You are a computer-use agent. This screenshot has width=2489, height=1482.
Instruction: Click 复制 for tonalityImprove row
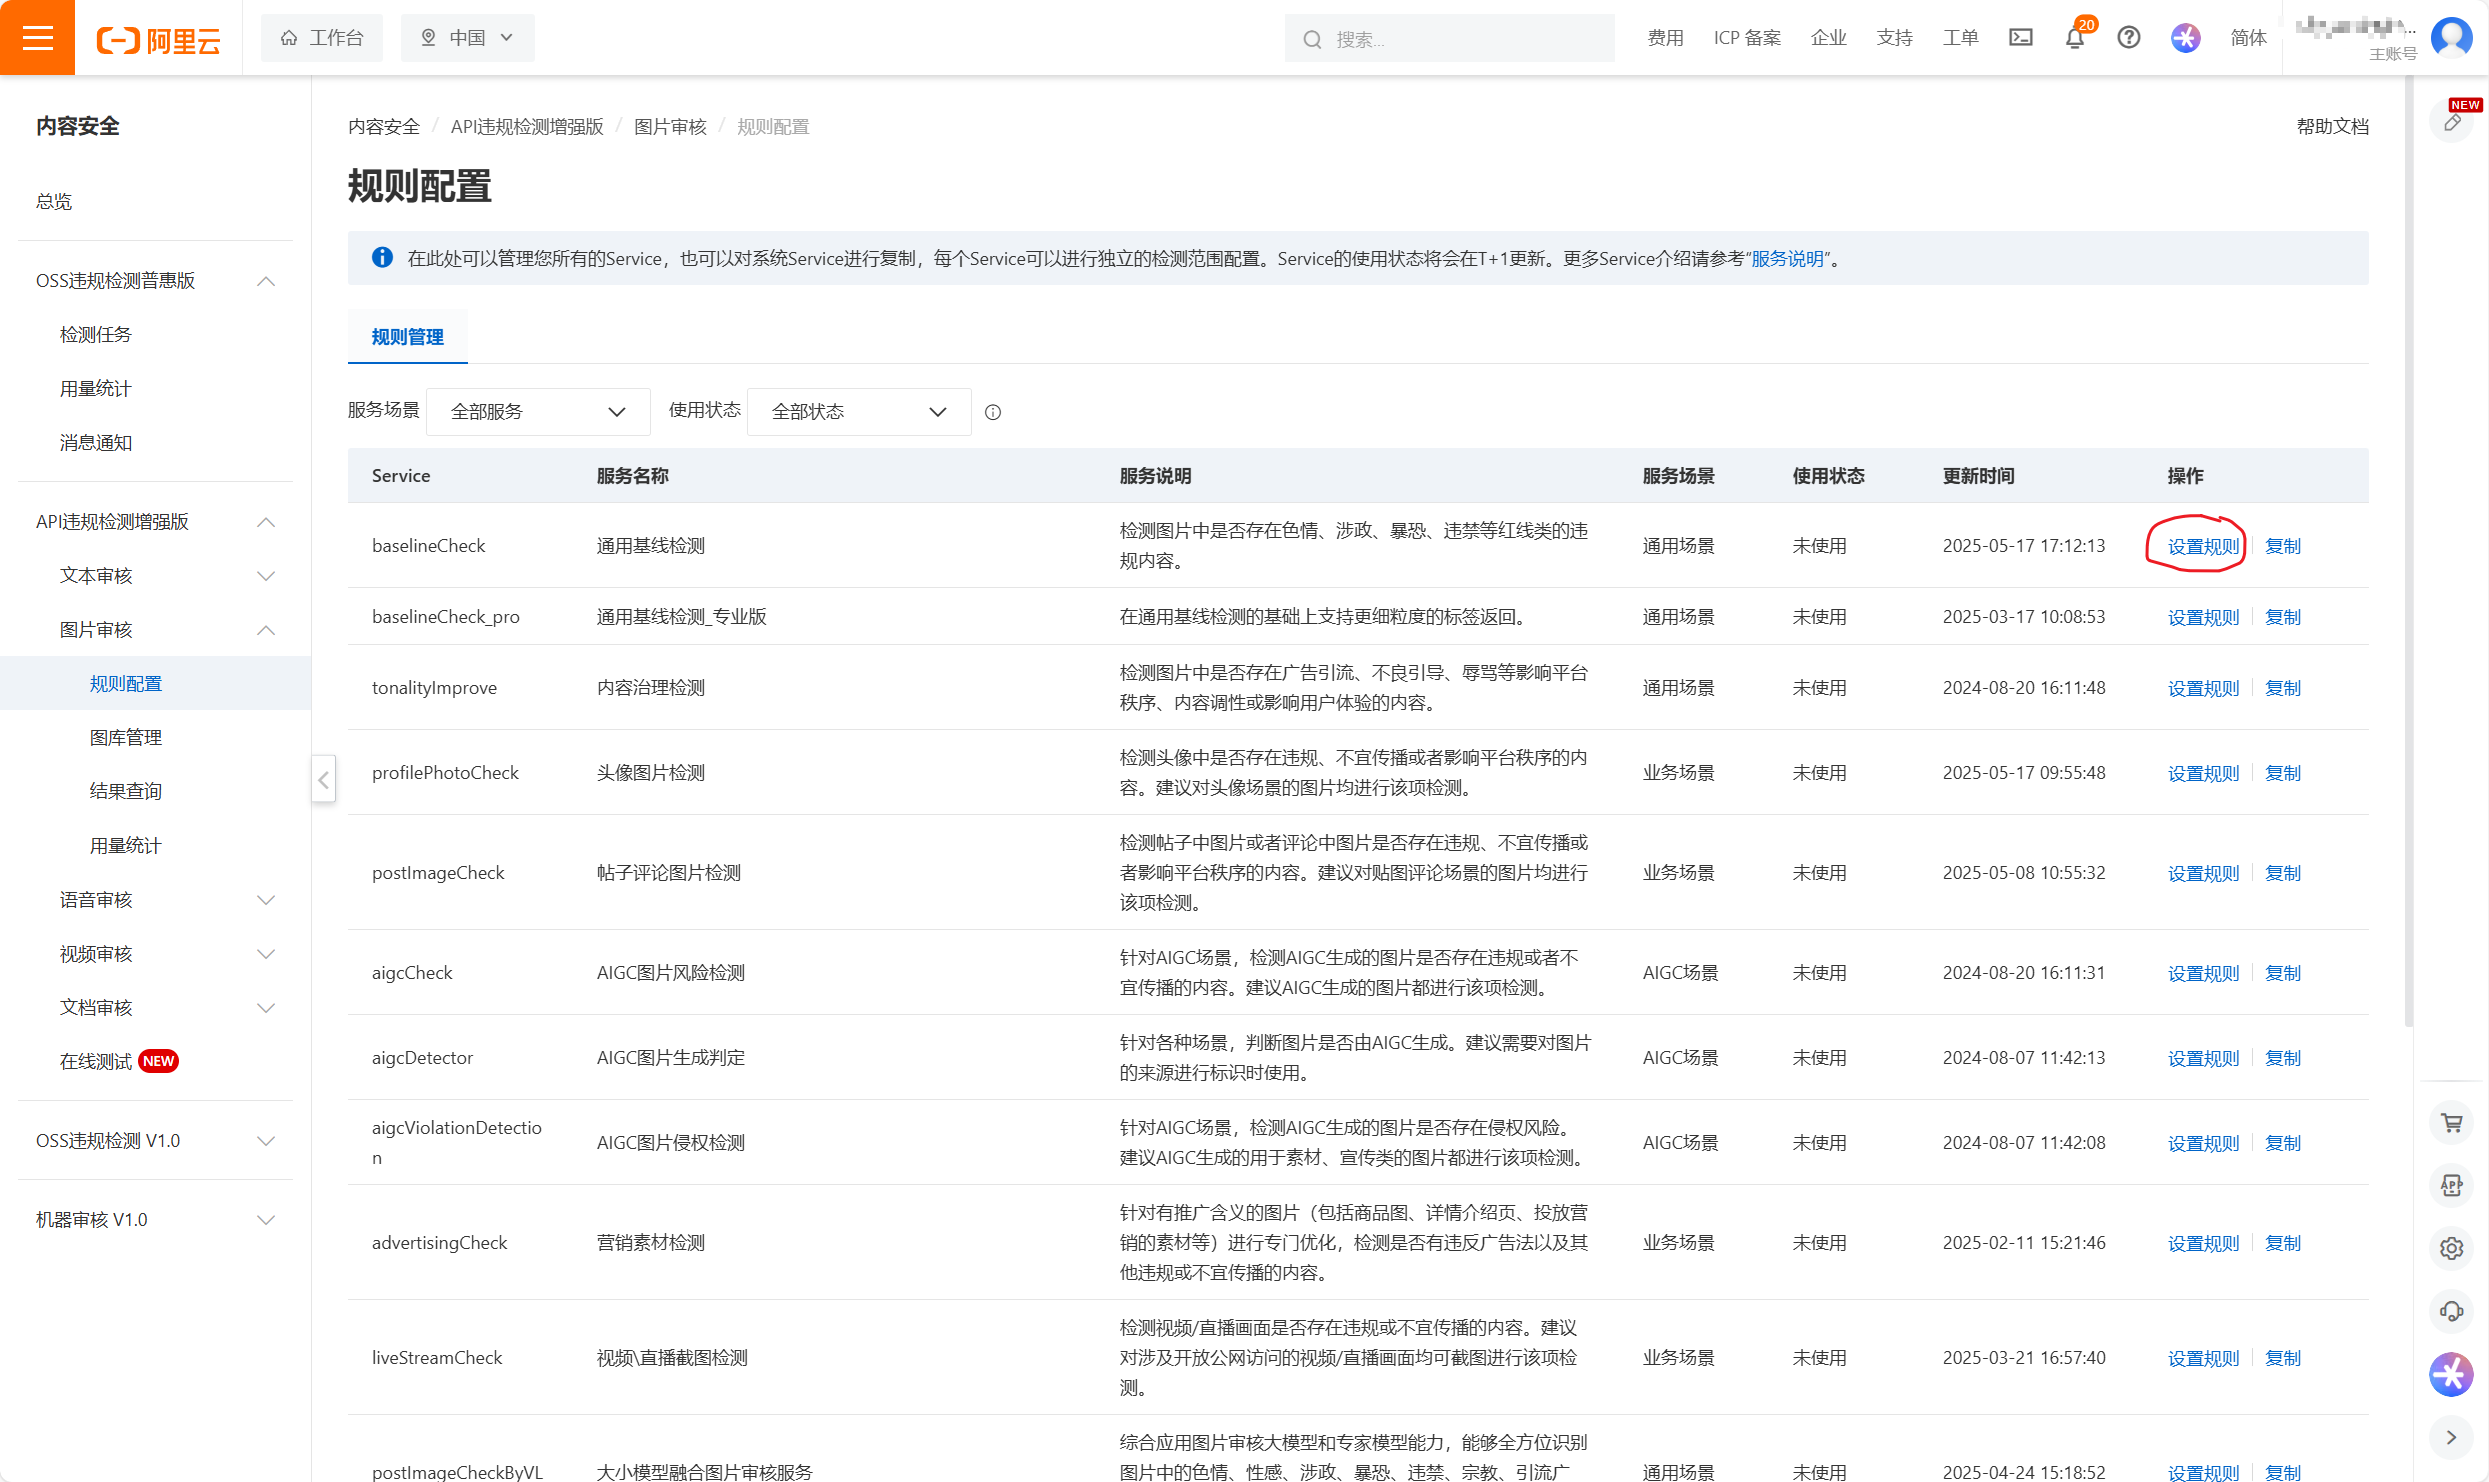pyautogui.click(x=2282, y=688)
